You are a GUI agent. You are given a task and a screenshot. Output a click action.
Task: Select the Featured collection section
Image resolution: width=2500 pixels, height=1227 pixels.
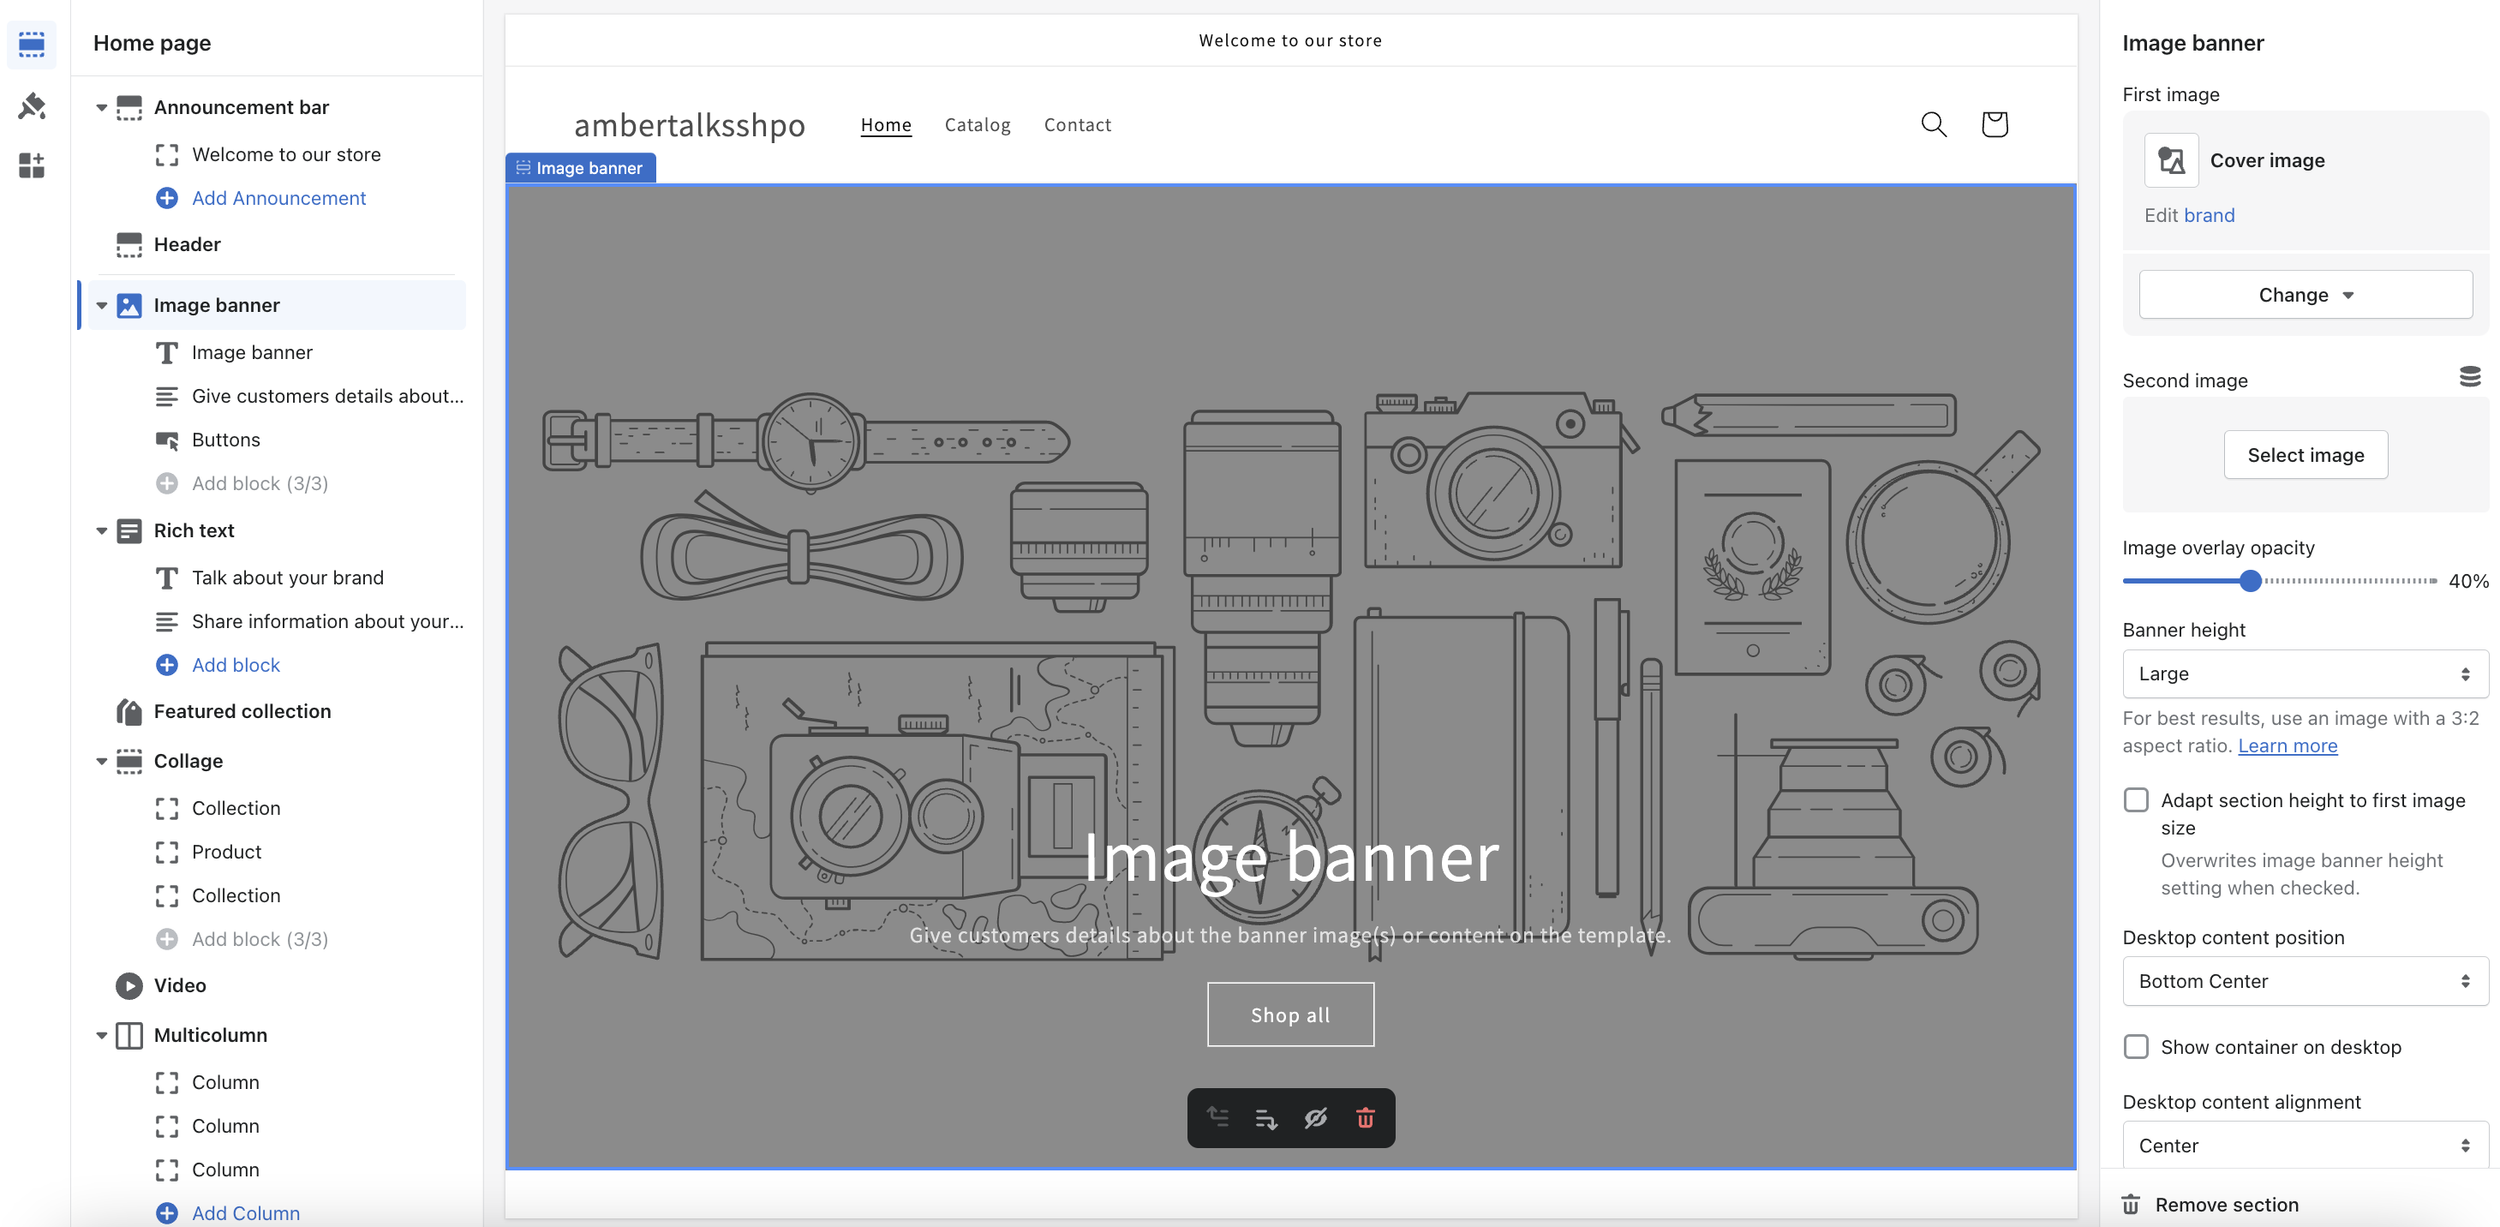pyautogui.click(x=242, y=711)
